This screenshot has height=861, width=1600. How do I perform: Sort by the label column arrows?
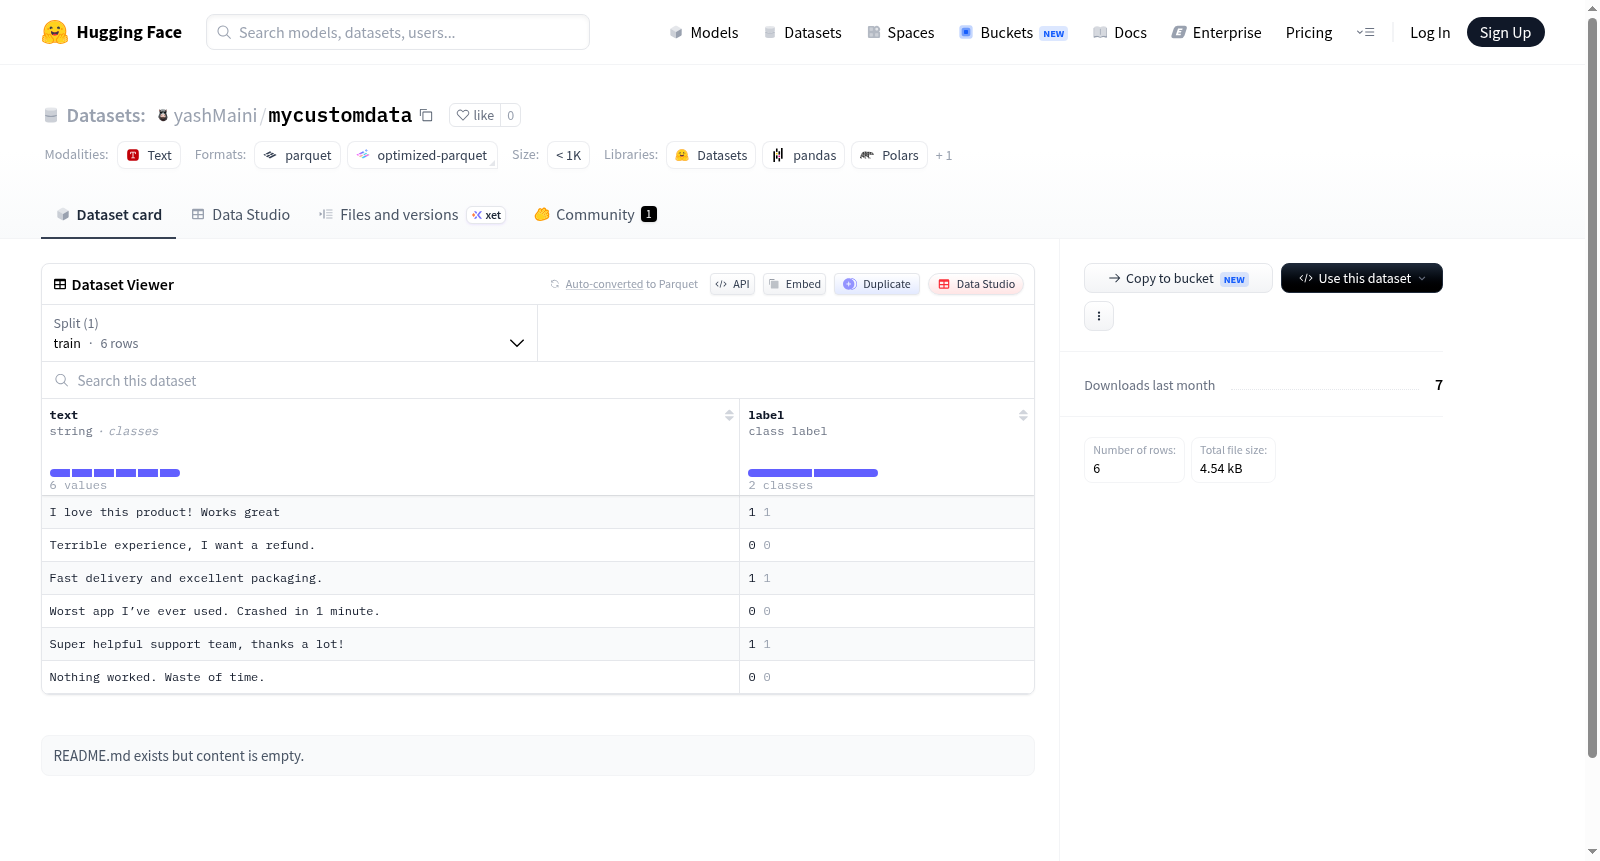click(1023, 415)
